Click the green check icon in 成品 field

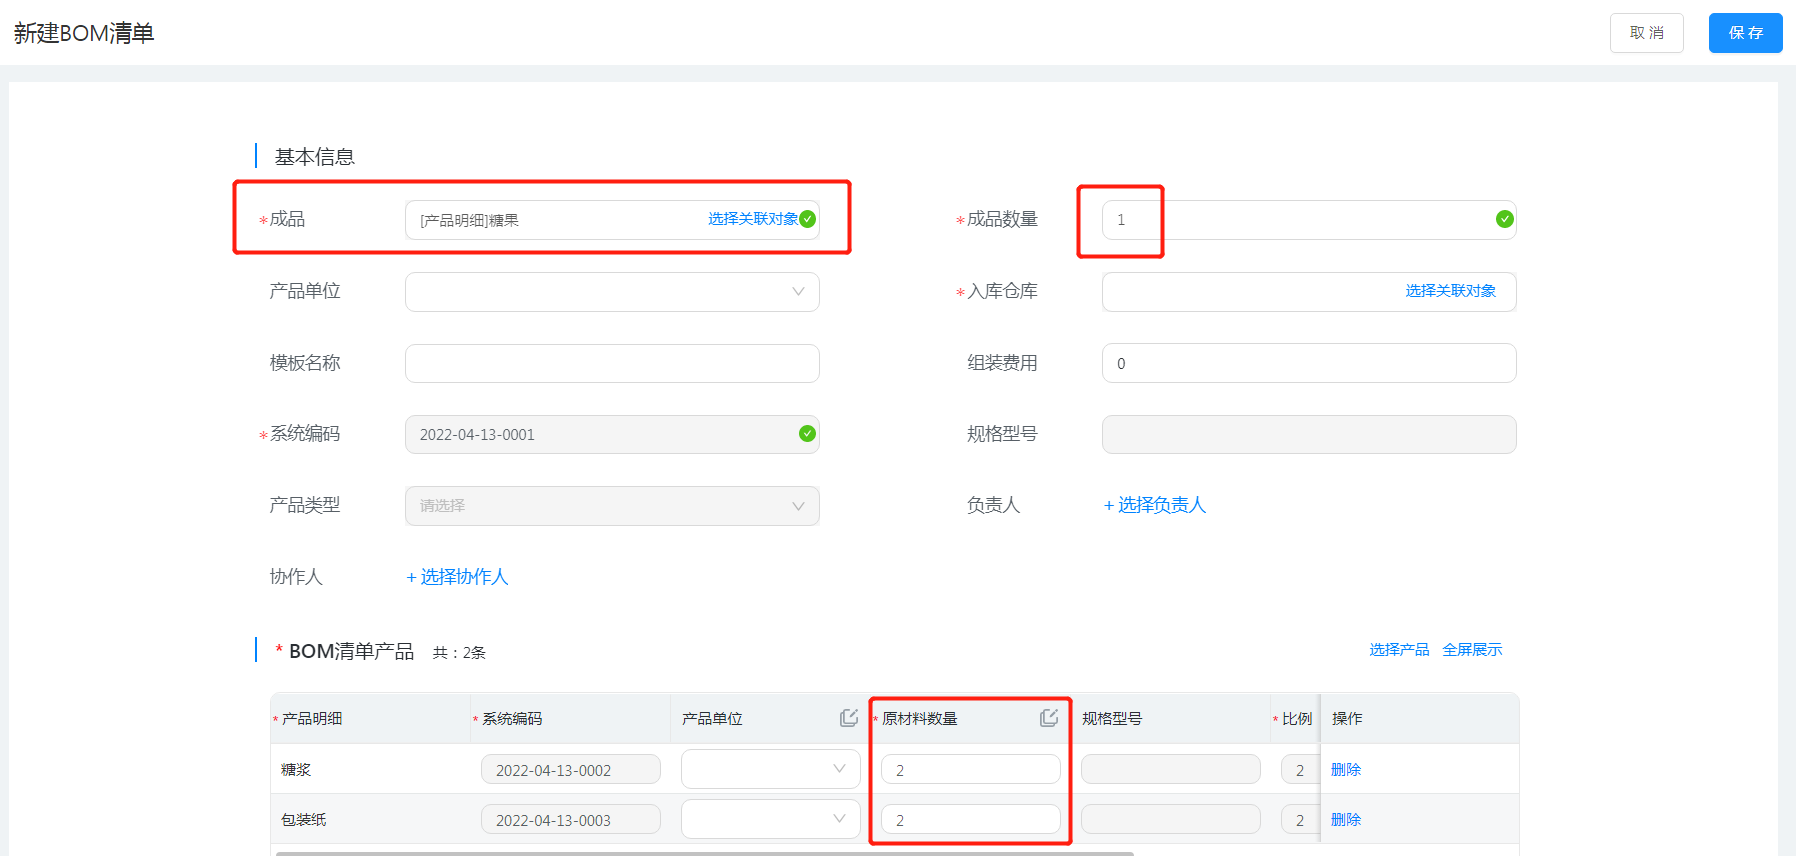(x=807, y=219)
